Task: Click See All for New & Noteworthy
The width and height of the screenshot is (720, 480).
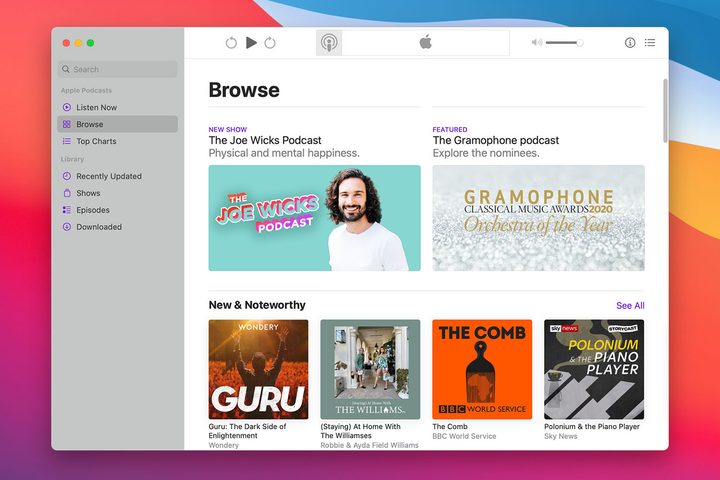Action: click(x=630, y=306)
